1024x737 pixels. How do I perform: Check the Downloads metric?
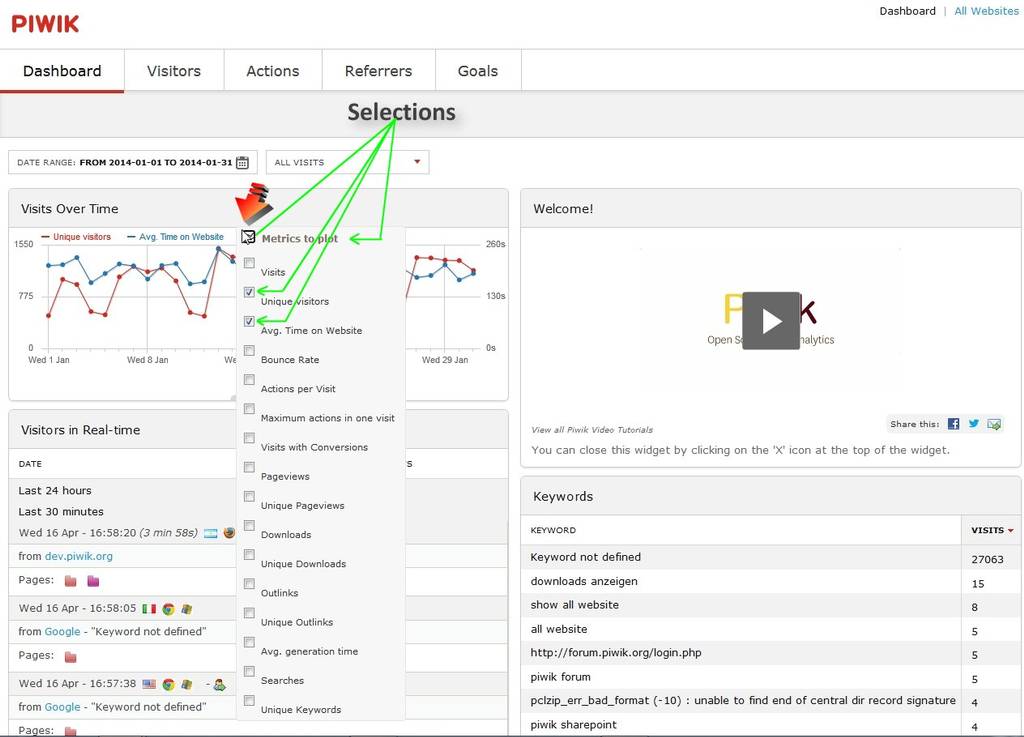click(x=249, y=525)
